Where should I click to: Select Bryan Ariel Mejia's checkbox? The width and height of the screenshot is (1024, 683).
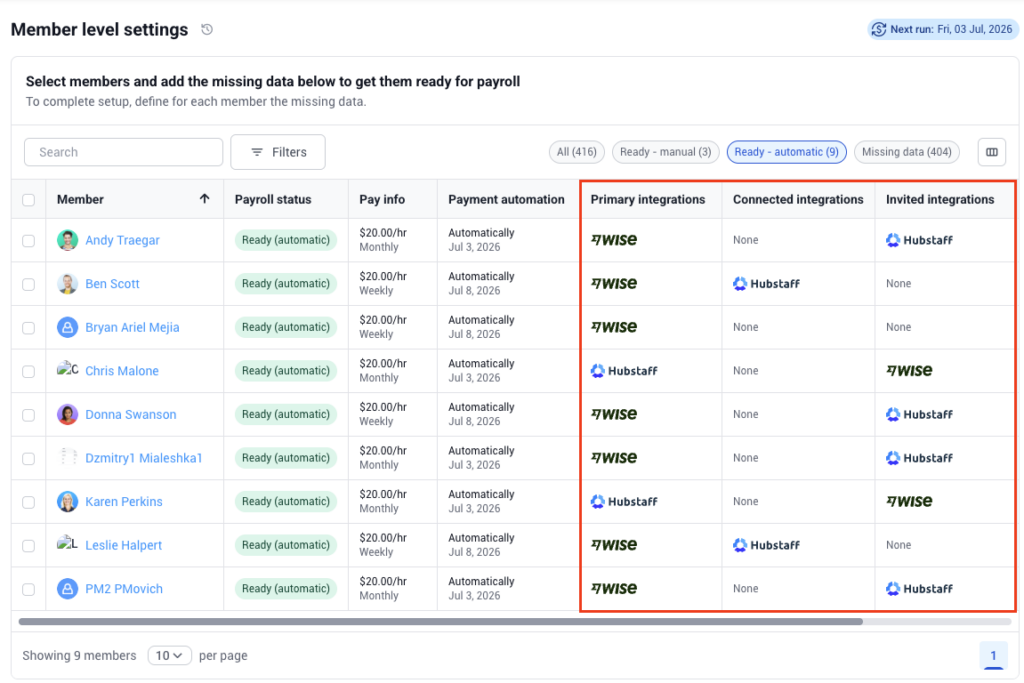[28, 328]
